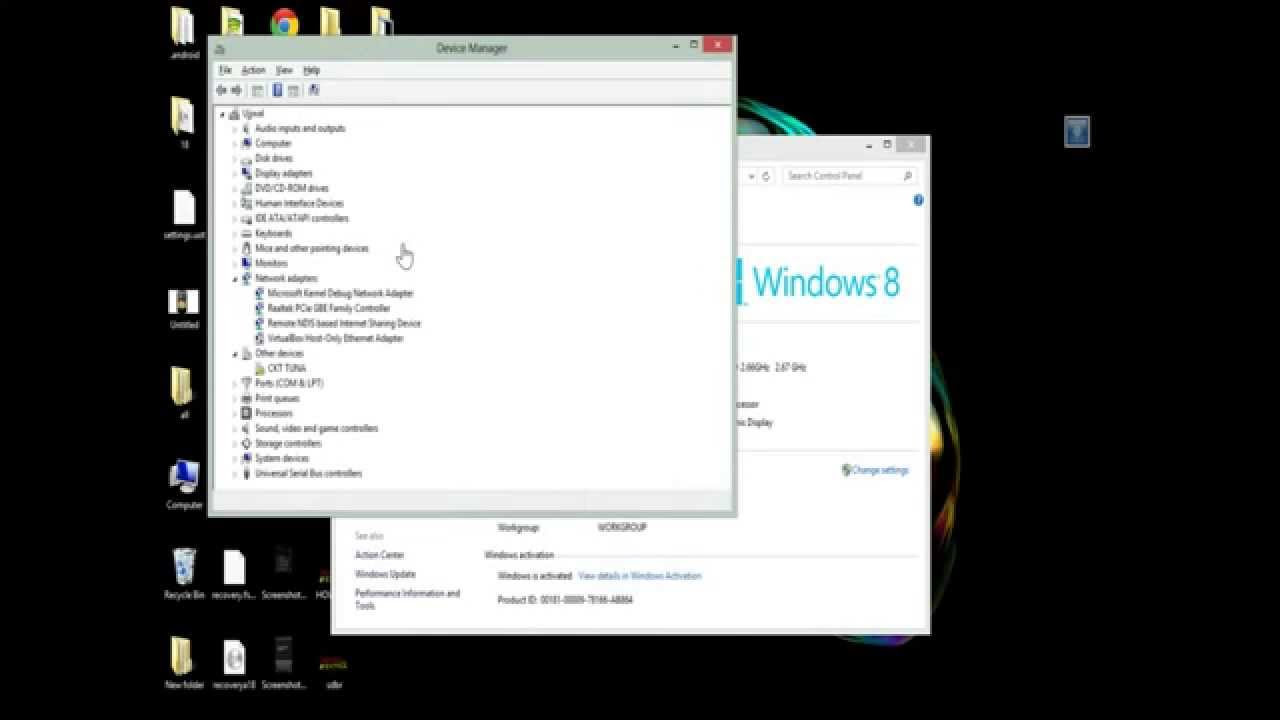Viewport: 1280px width, 720px height.
Task: Click View details in Windows Activation link
Action: point(640,576)
